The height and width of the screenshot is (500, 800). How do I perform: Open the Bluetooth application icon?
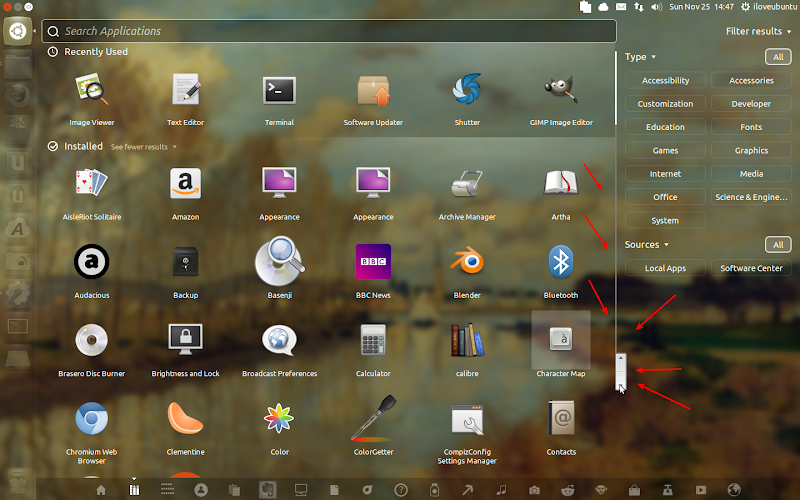tap(560, 263)
